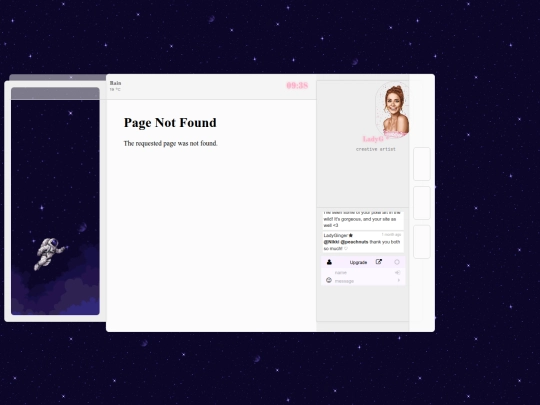Click the LadyGinger chat username

[336, 235]
